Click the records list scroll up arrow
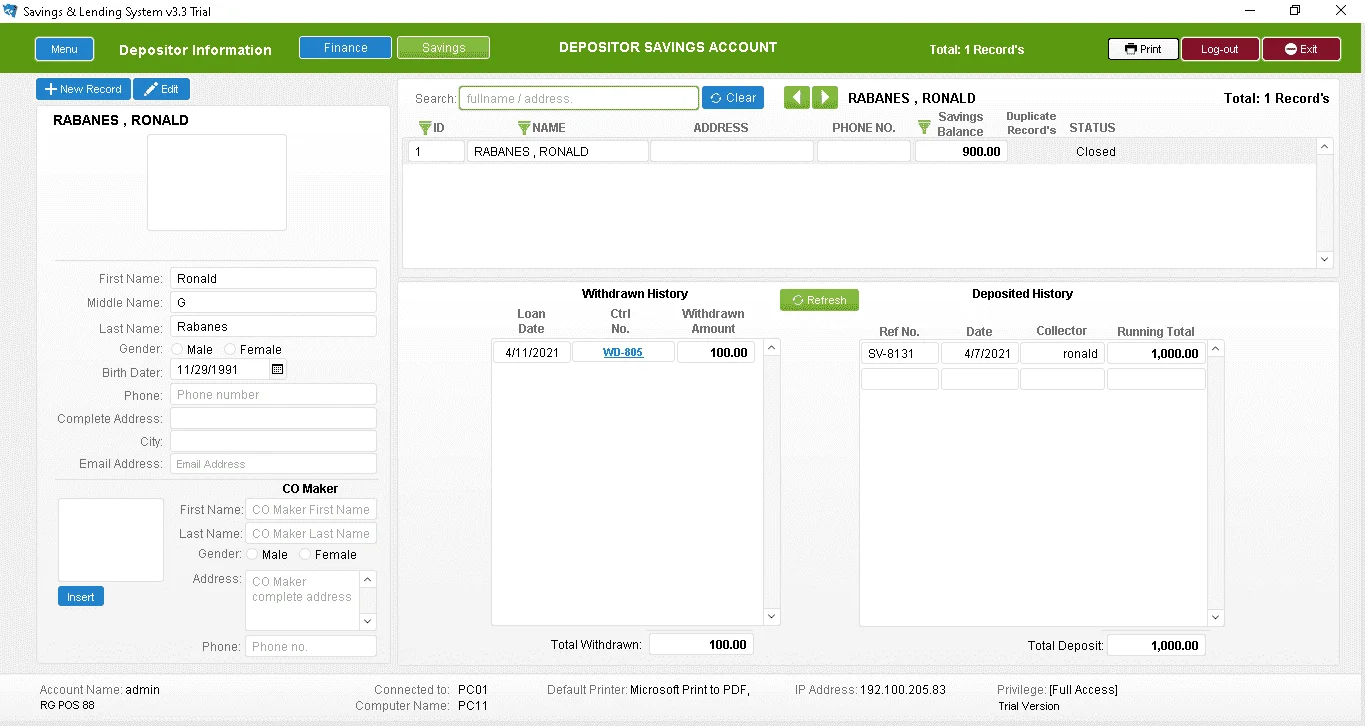The image size is (1365, 726). coord(1325,147)
